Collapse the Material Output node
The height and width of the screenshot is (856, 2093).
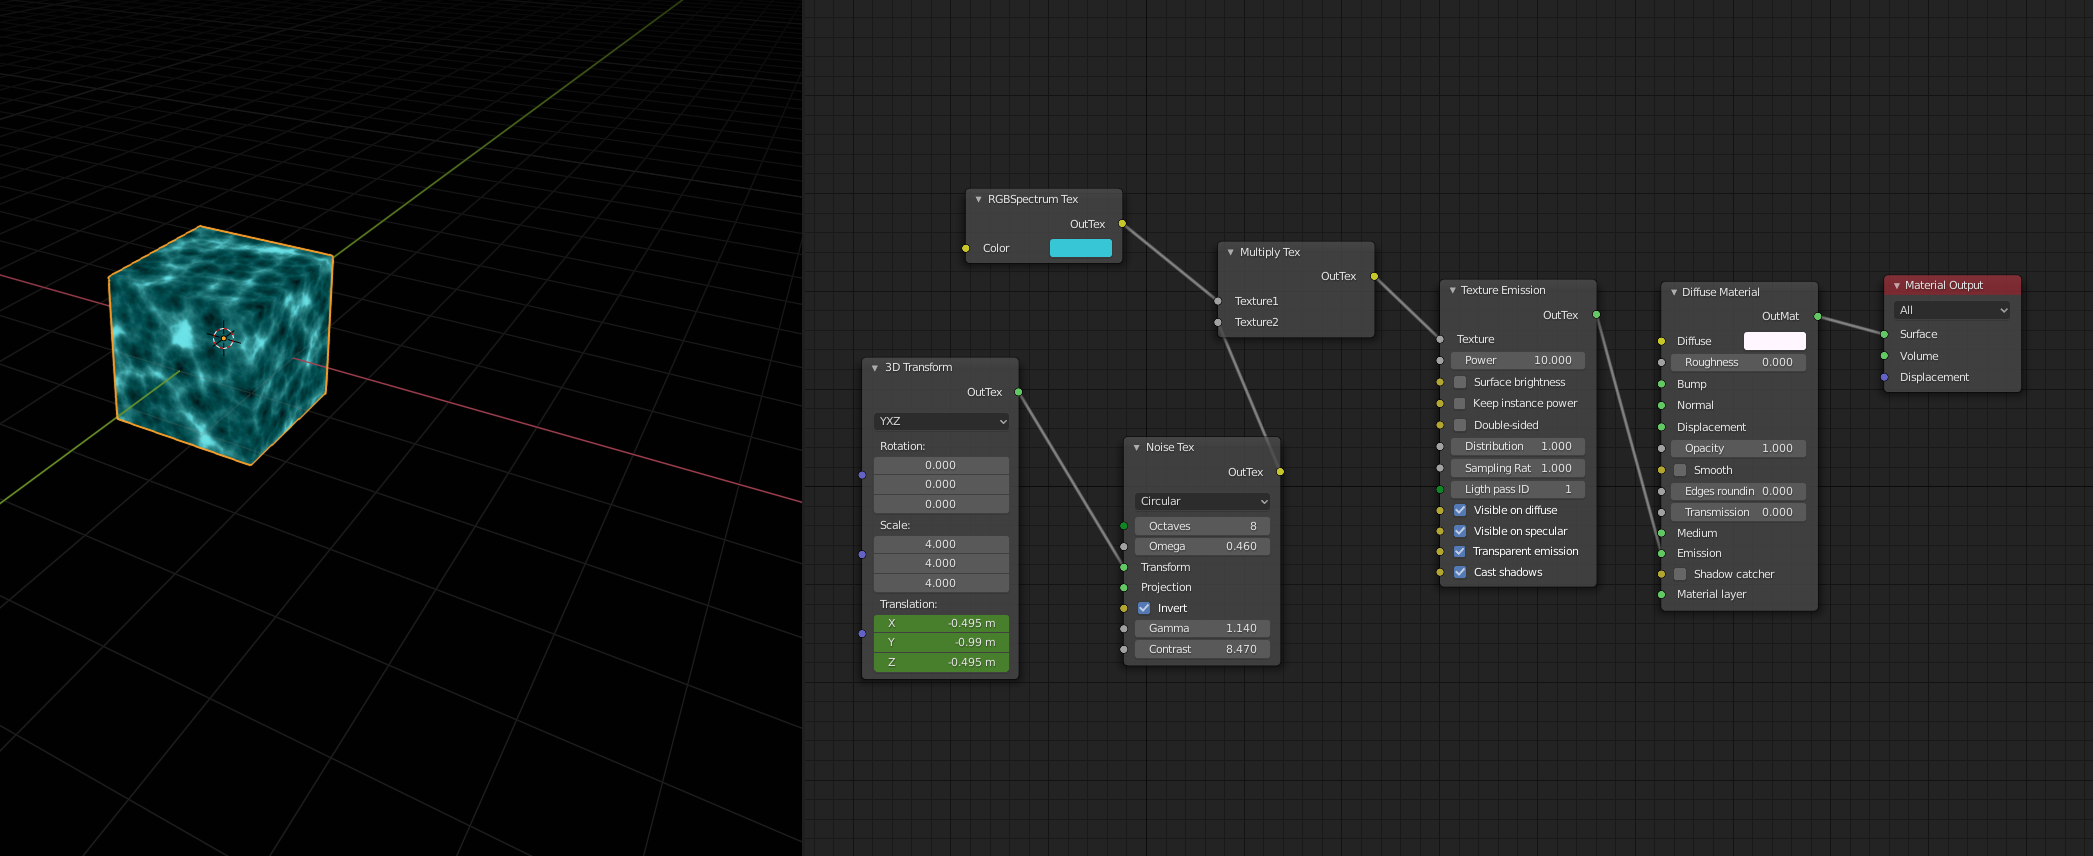click(x=1896, y=285)
